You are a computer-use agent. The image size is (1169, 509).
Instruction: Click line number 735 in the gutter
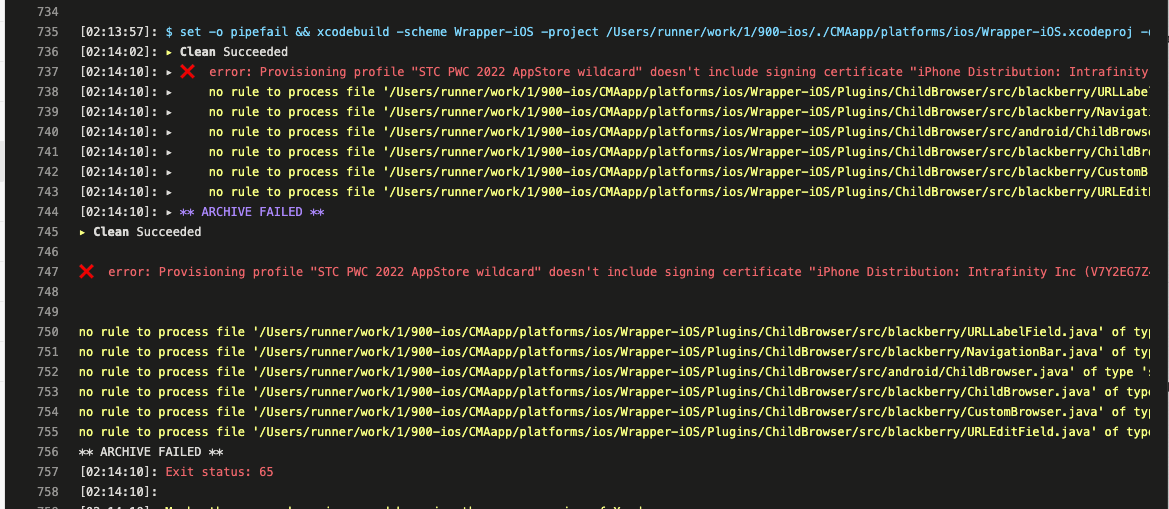[x=47, y=32]
